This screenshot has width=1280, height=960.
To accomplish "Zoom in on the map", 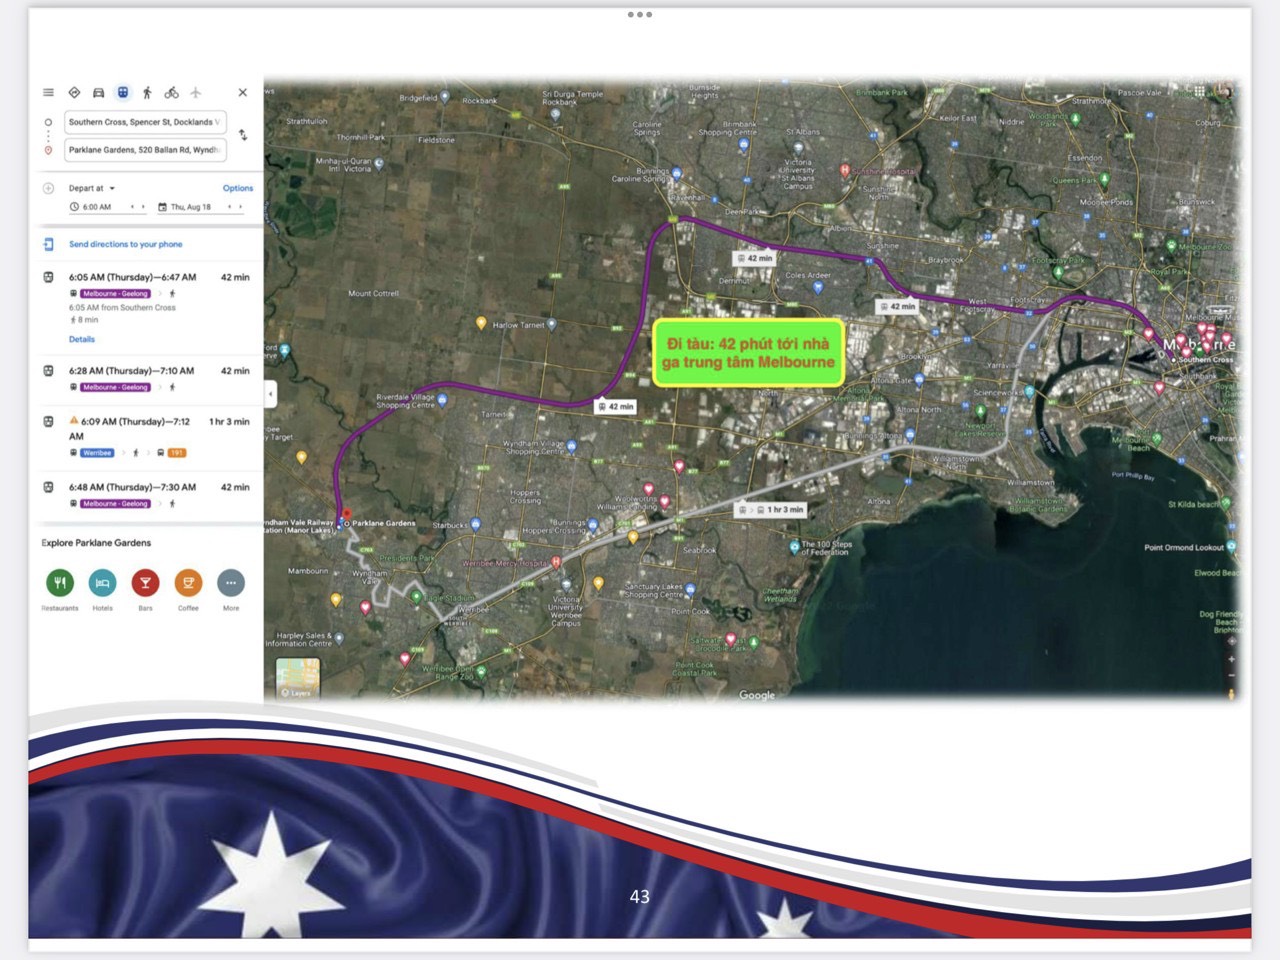I will click(x=1232, y=659).
